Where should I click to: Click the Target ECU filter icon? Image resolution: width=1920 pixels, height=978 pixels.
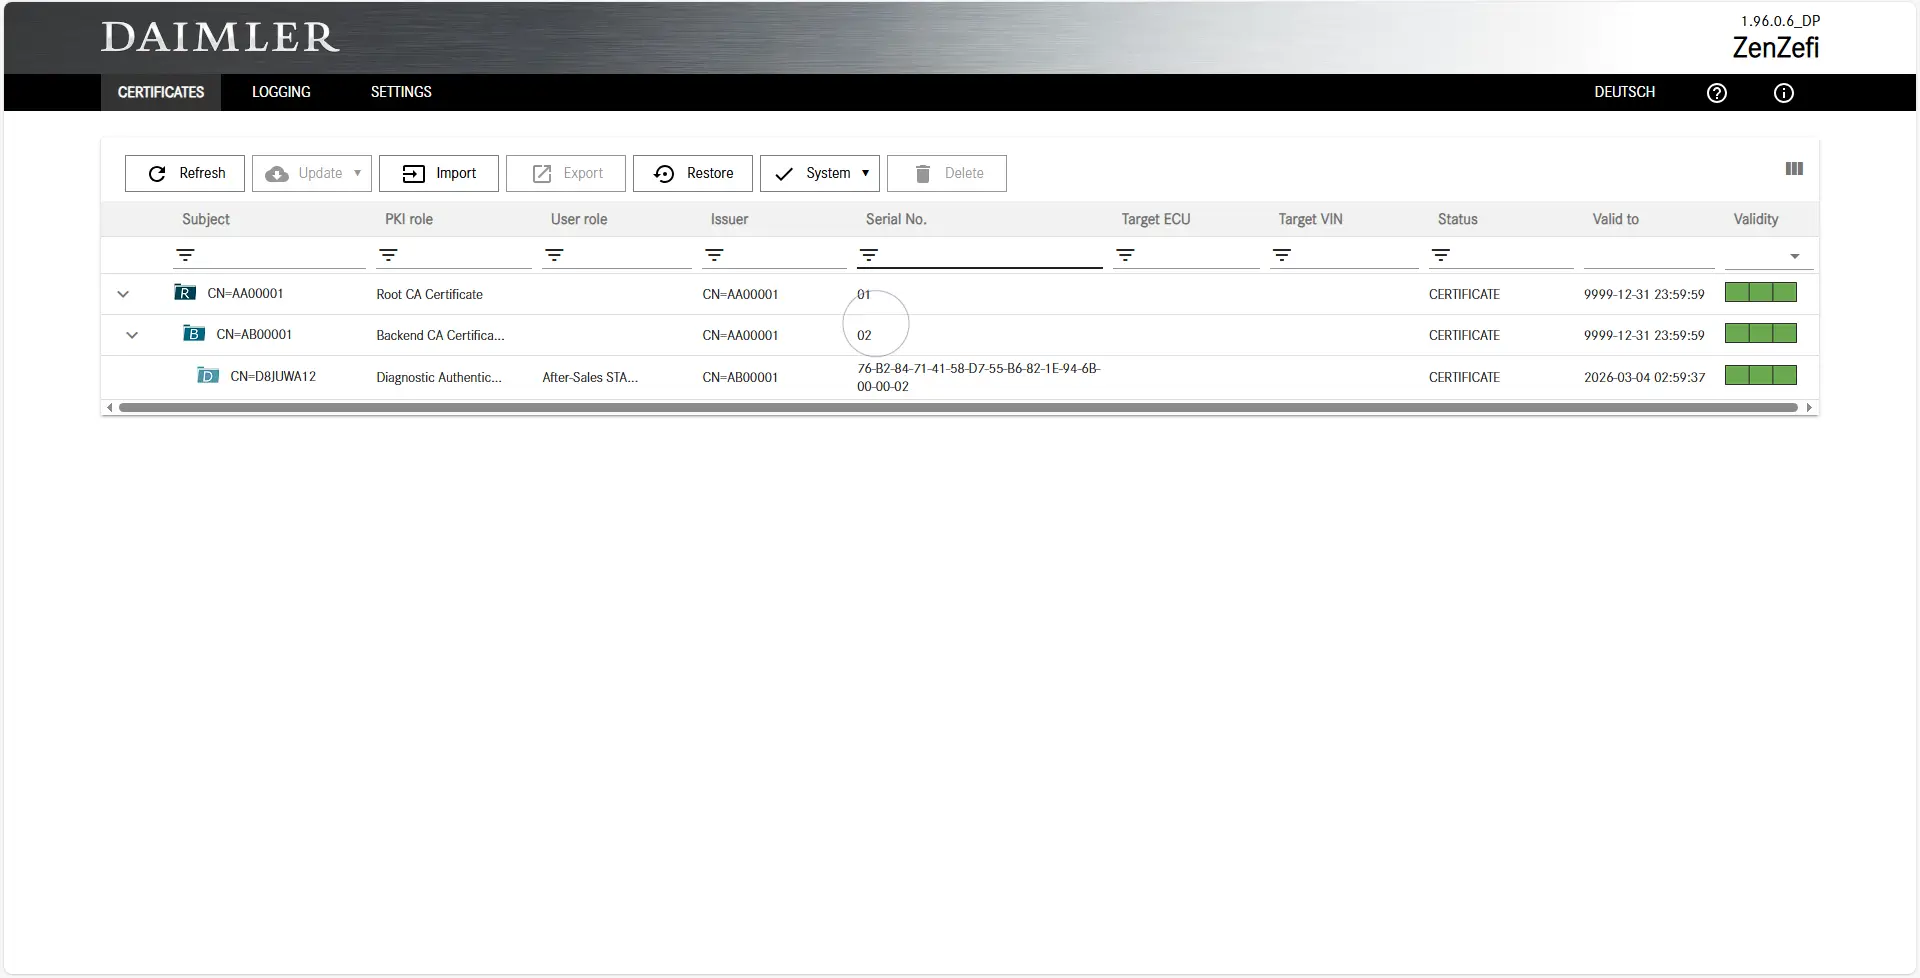1125,256
